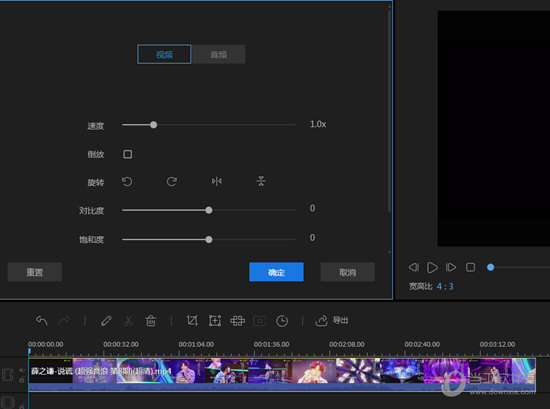This screenshot has height=409, width=550.
Task: Click the mosaic tool icon
Action: point(237,321)
